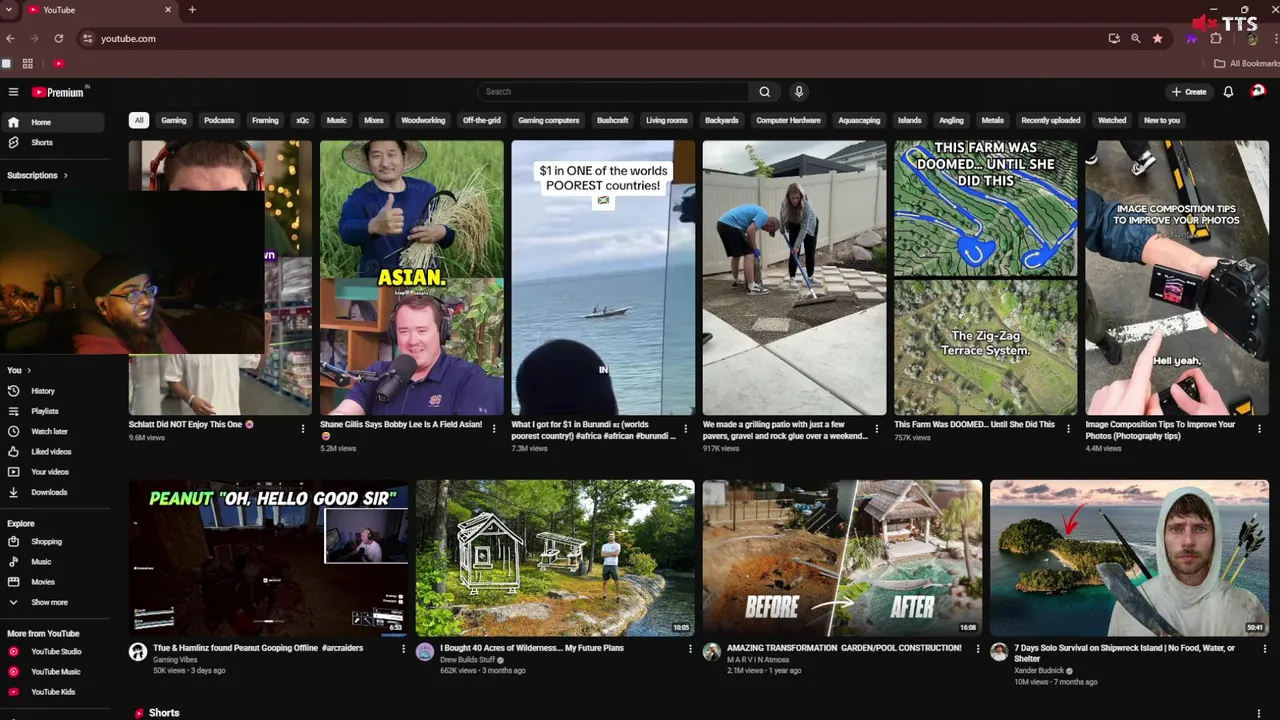Open options for 40 Acres Wilderness video

pos(690,649)
